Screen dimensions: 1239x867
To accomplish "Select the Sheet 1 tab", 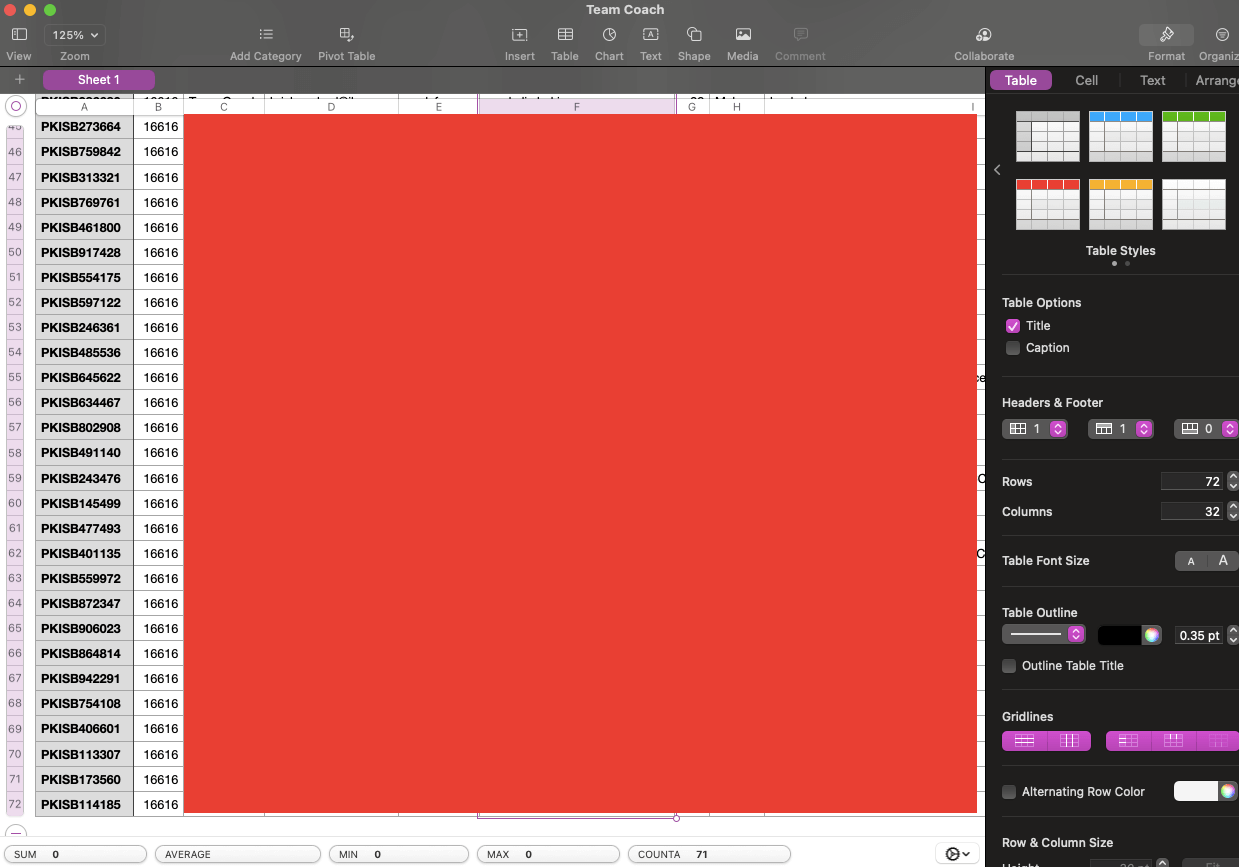I will [99, 80].
